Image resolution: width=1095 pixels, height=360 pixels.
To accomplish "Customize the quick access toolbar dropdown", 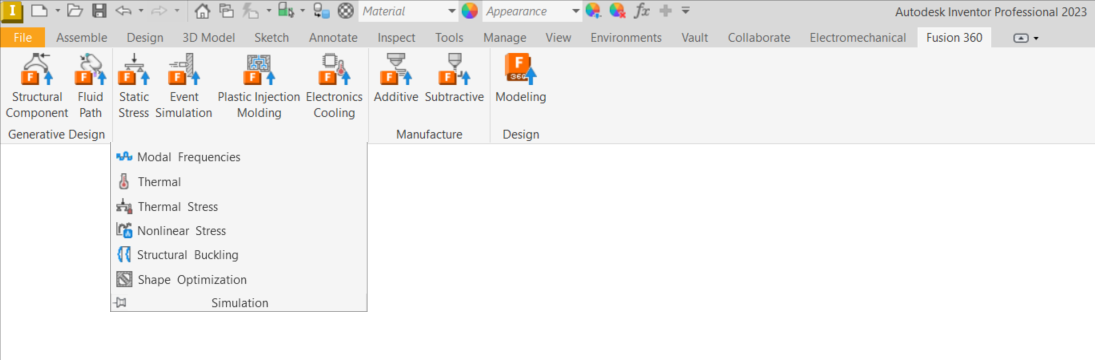I will tap(685, 10).
